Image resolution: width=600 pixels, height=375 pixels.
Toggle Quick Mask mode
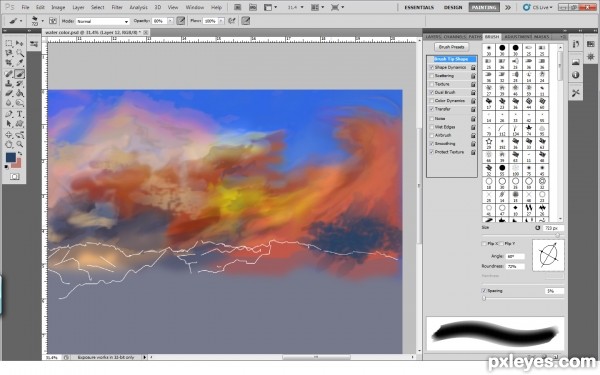point(15,176)
